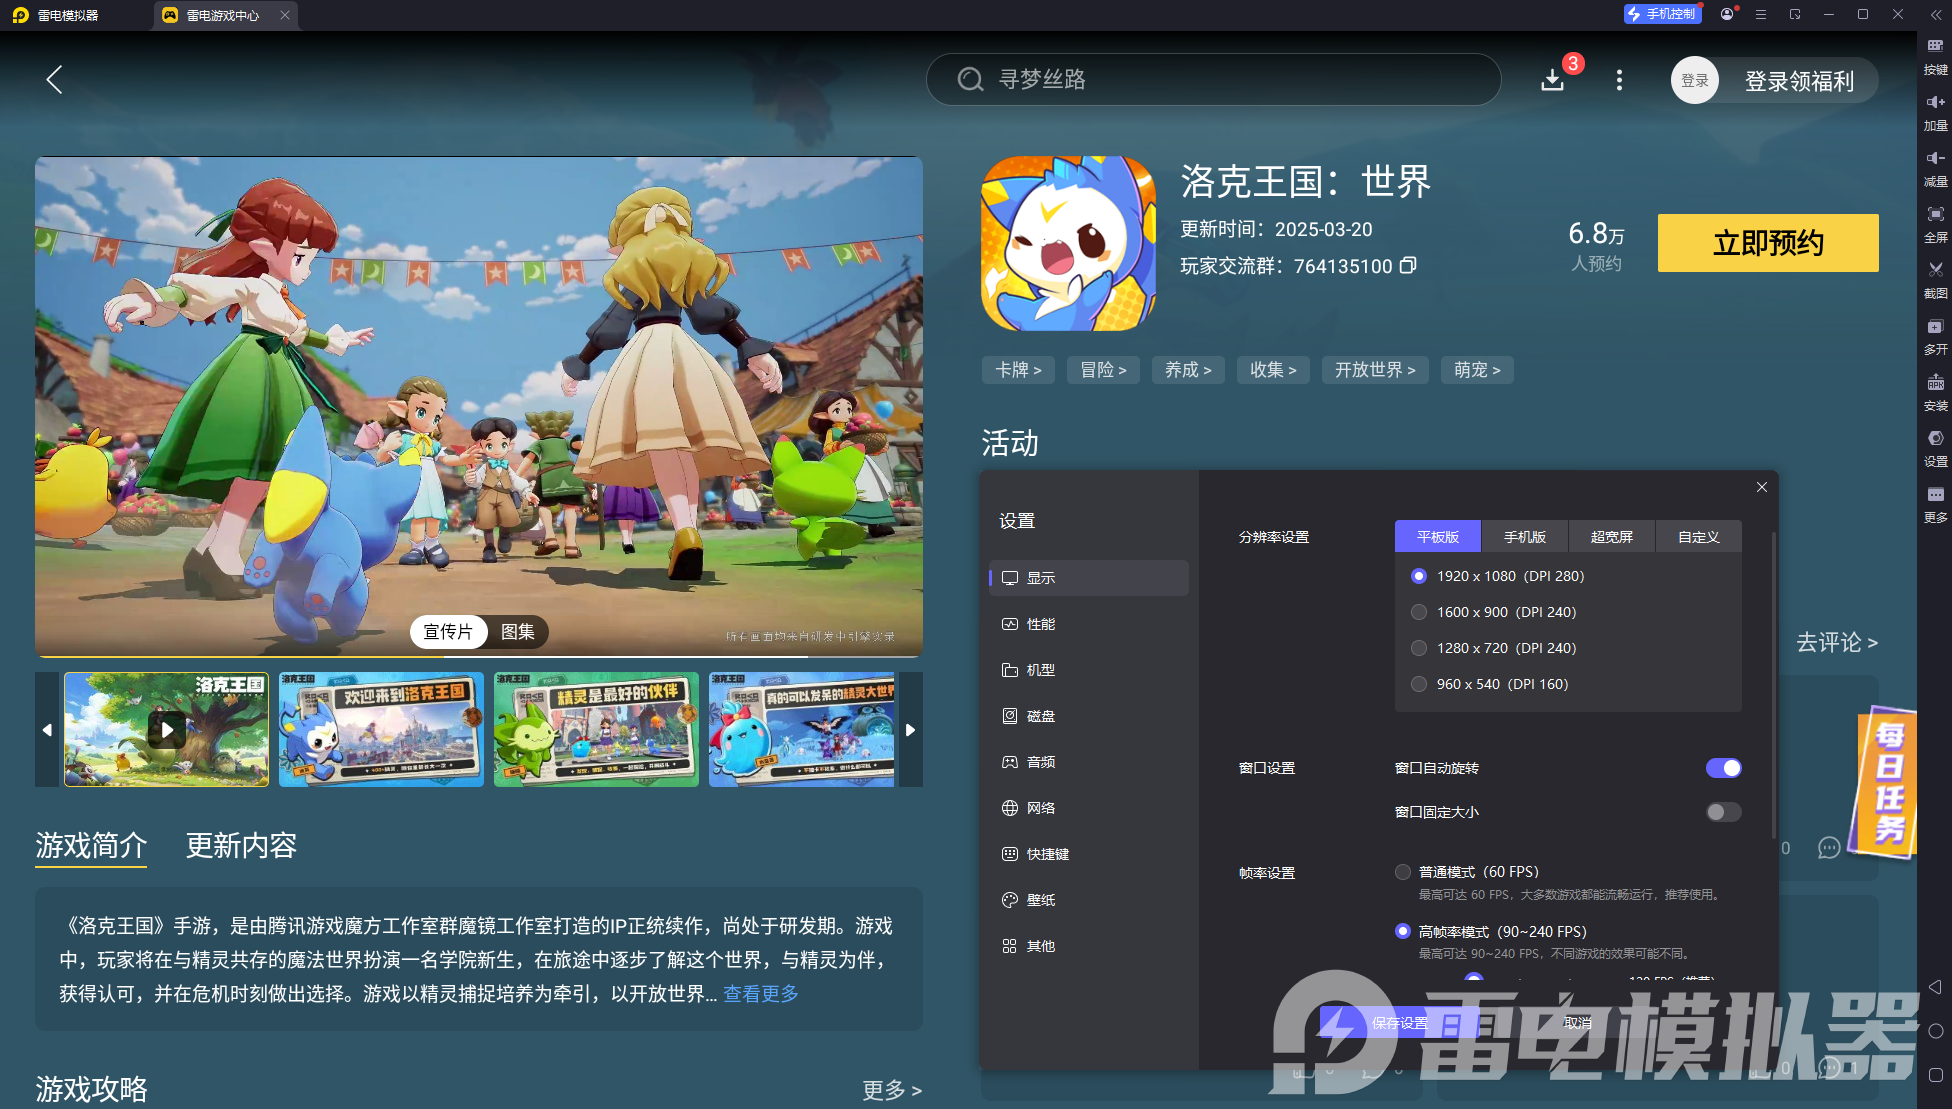
Task: Click the left carousel arrow
Action: tap(47, 730)
